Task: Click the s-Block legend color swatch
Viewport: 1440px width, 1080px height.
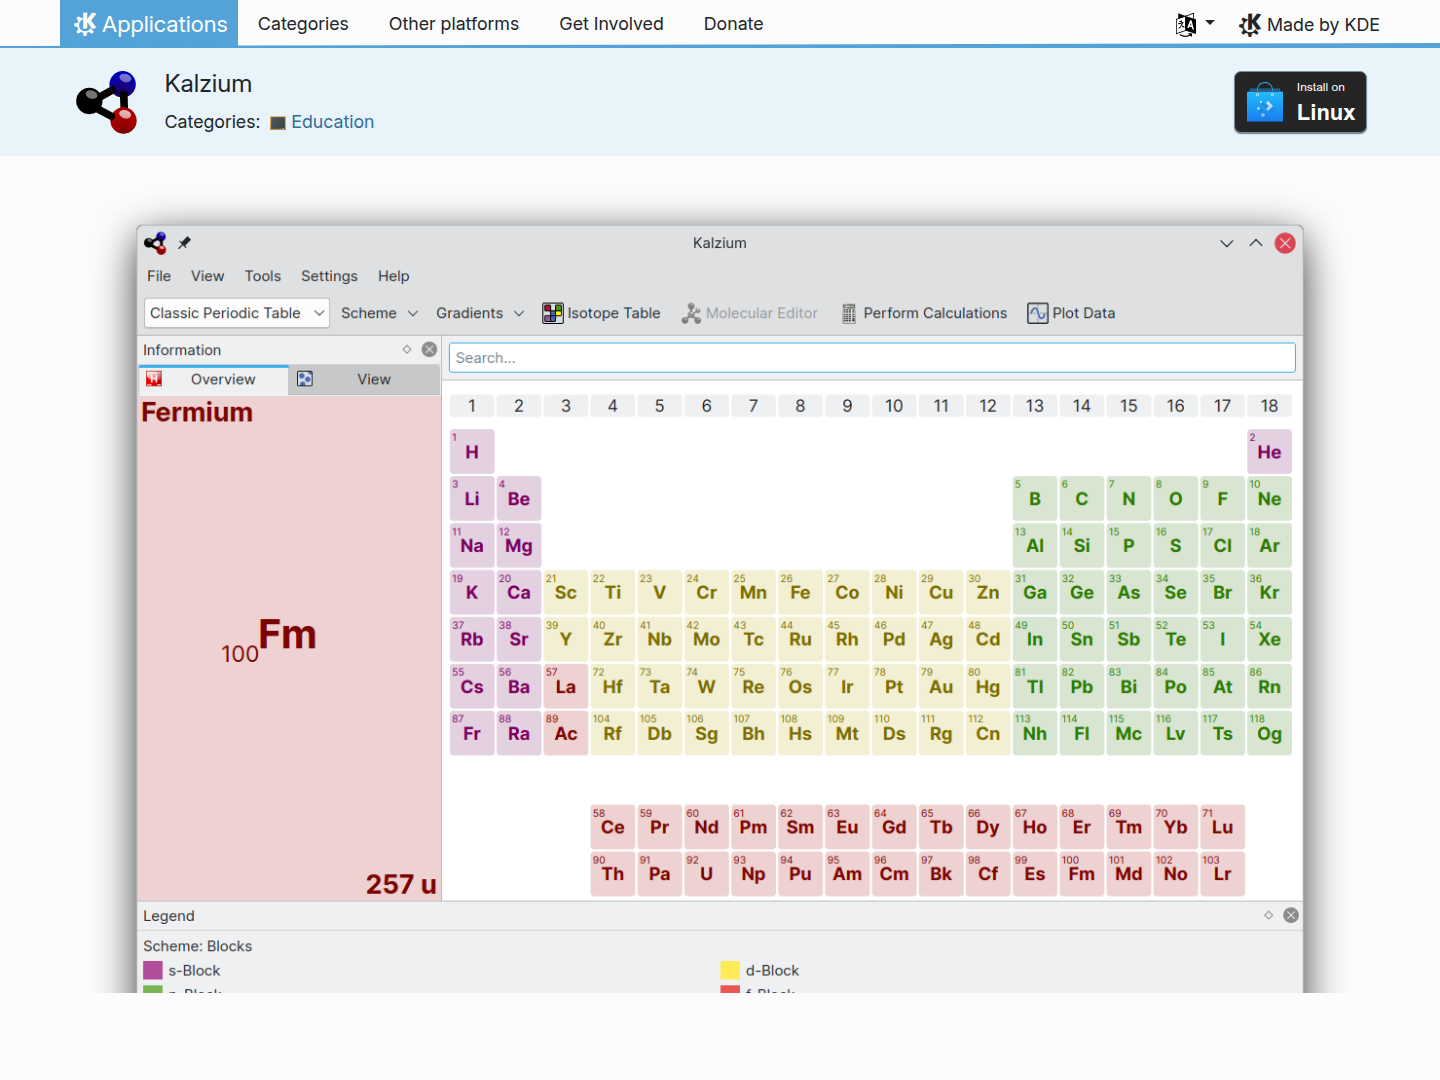Action: tap(153, 970)
